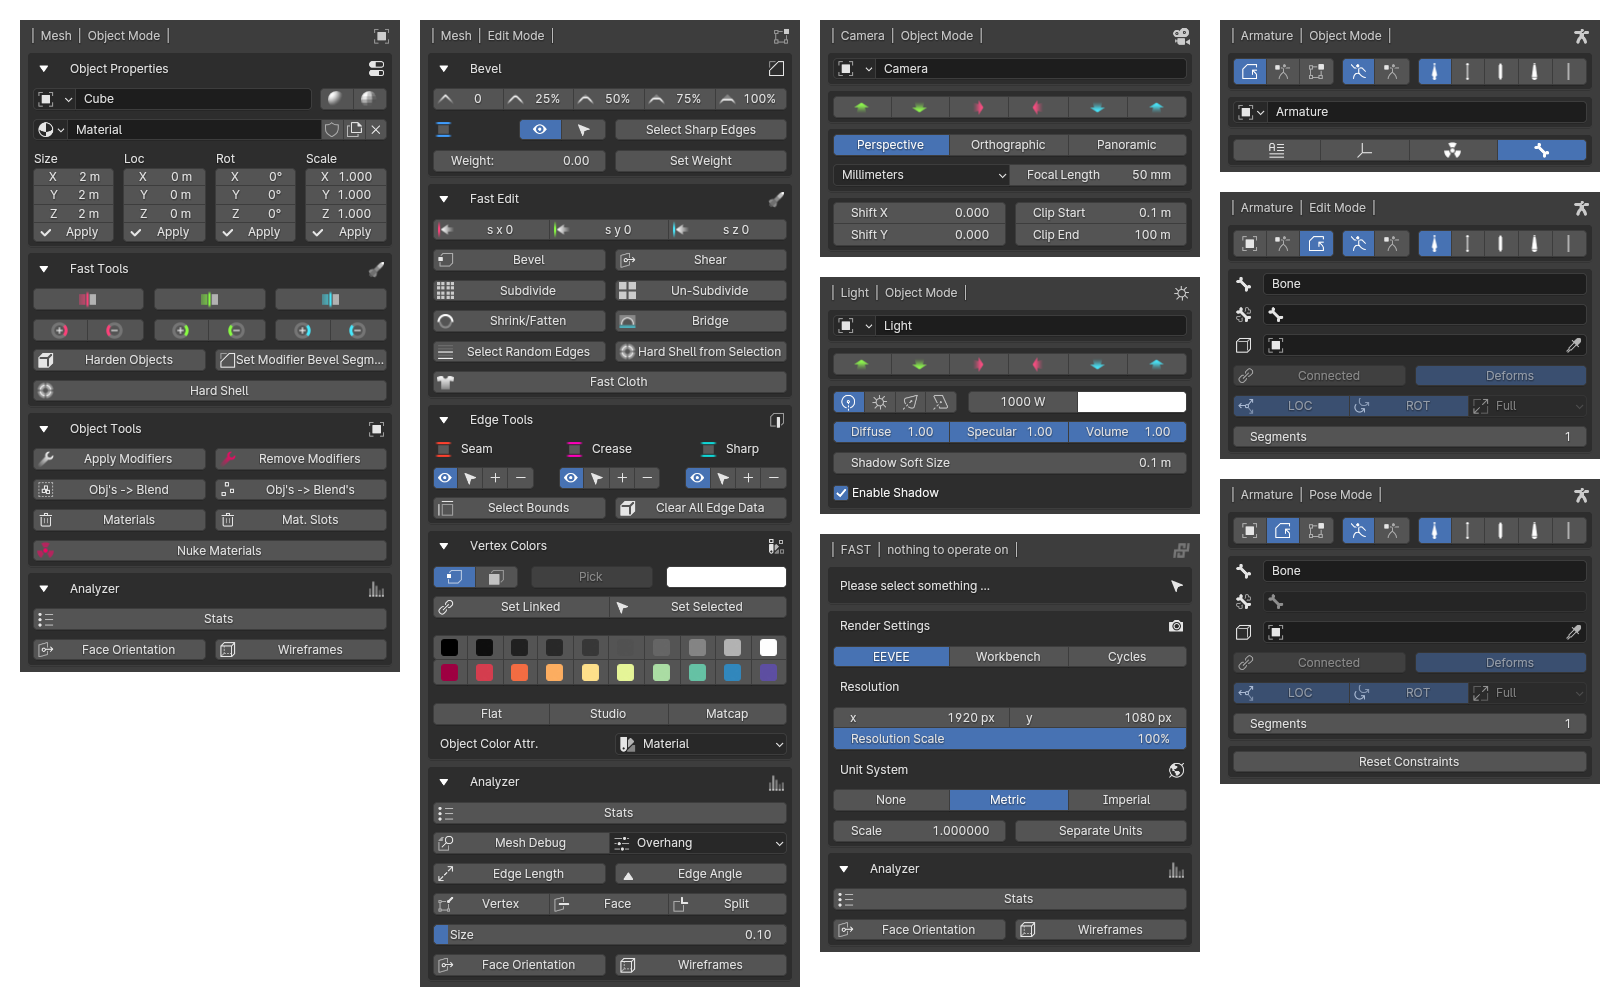Click the Select Sharp Edges button

700,130
